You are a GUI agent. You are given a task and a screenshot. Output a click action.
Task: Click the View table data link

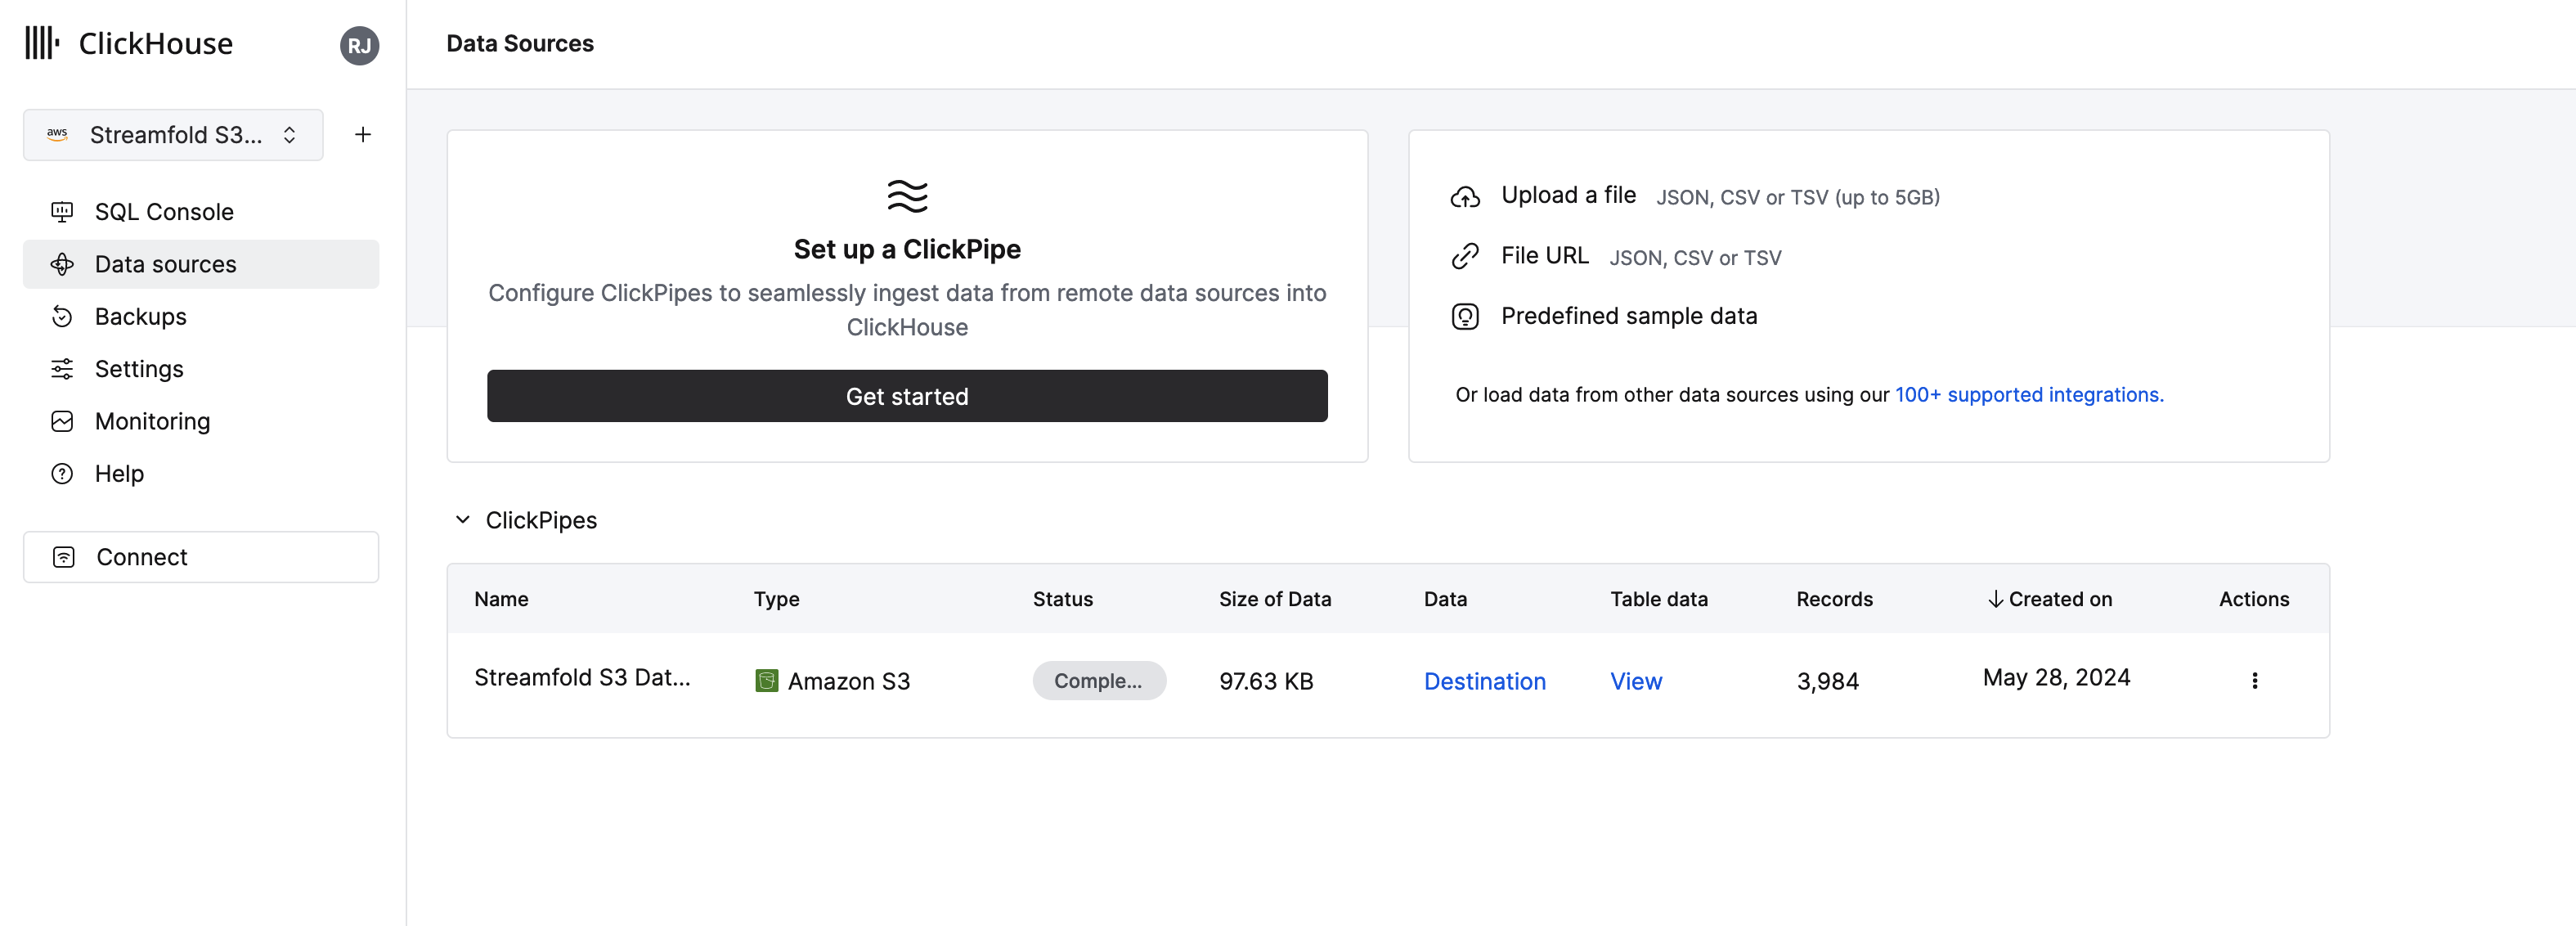point(1636,681)
